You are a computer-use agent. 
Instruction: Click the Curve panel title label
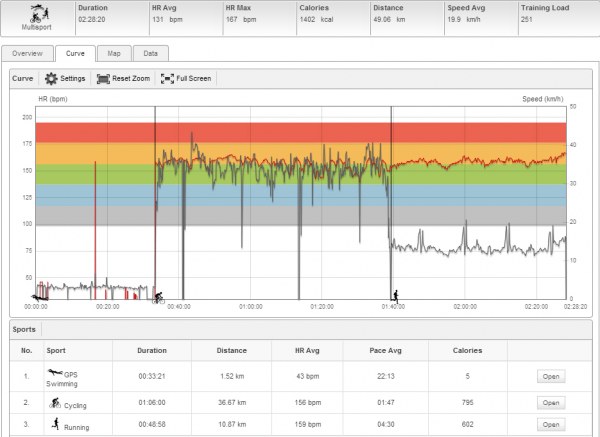pos(23,78)
